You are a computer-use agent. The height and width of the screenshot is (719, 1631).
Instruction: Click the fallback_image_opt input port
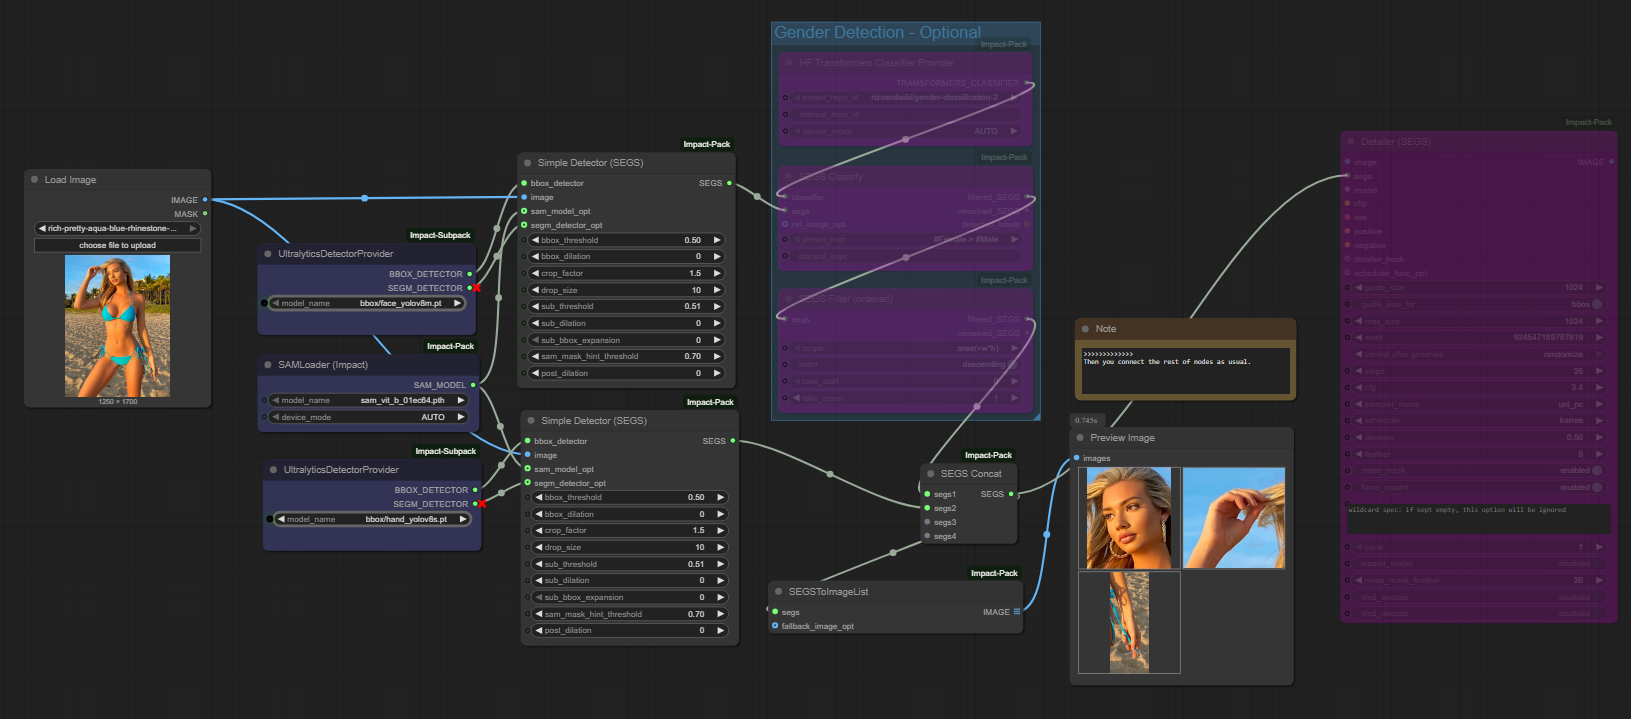[x=775, y=626]
